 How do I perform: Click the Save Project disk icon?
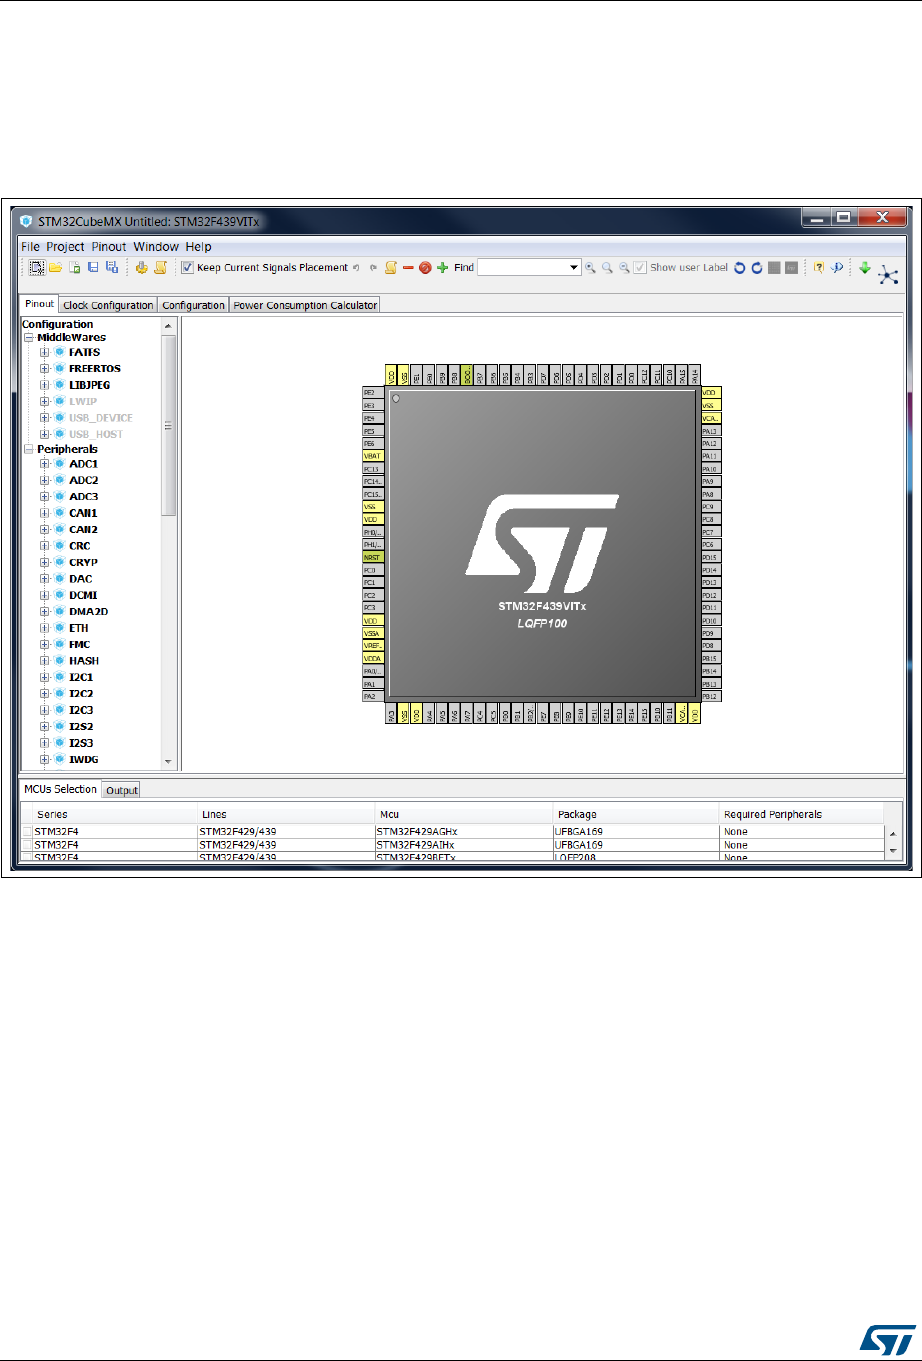(93, 267)
